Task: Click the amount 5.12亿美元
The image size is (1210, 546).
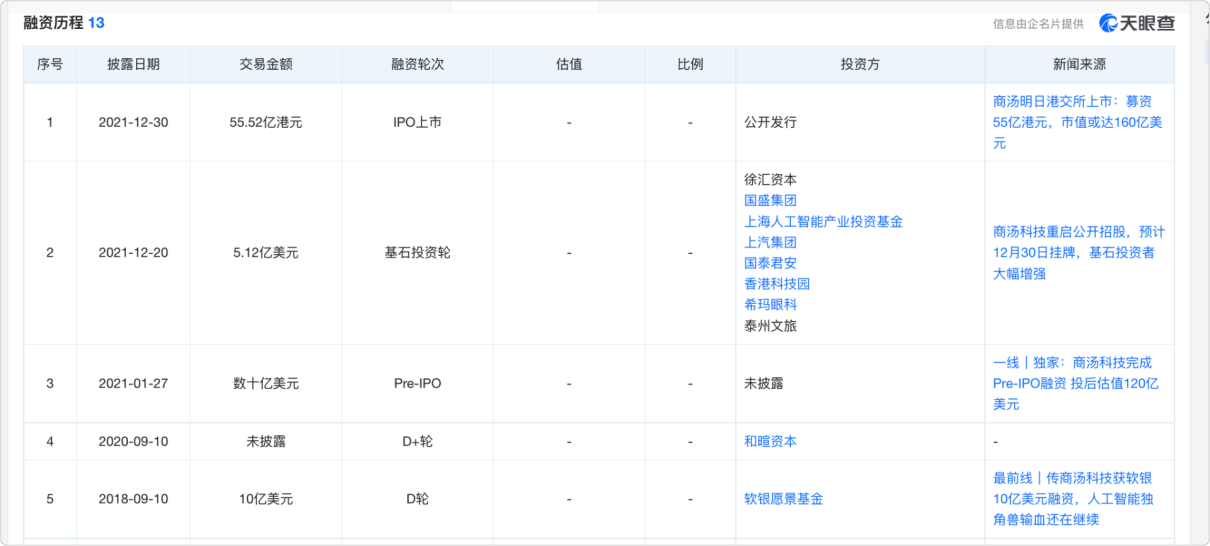Action: tap(266, 252)
